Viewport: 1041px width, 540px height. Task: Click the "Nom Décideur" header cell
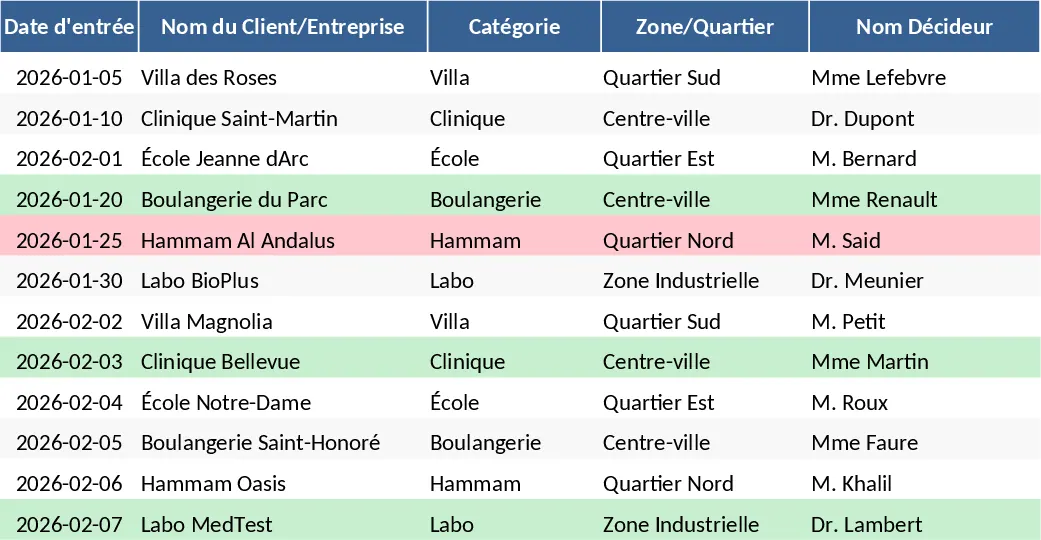click(x=924, y=27)
